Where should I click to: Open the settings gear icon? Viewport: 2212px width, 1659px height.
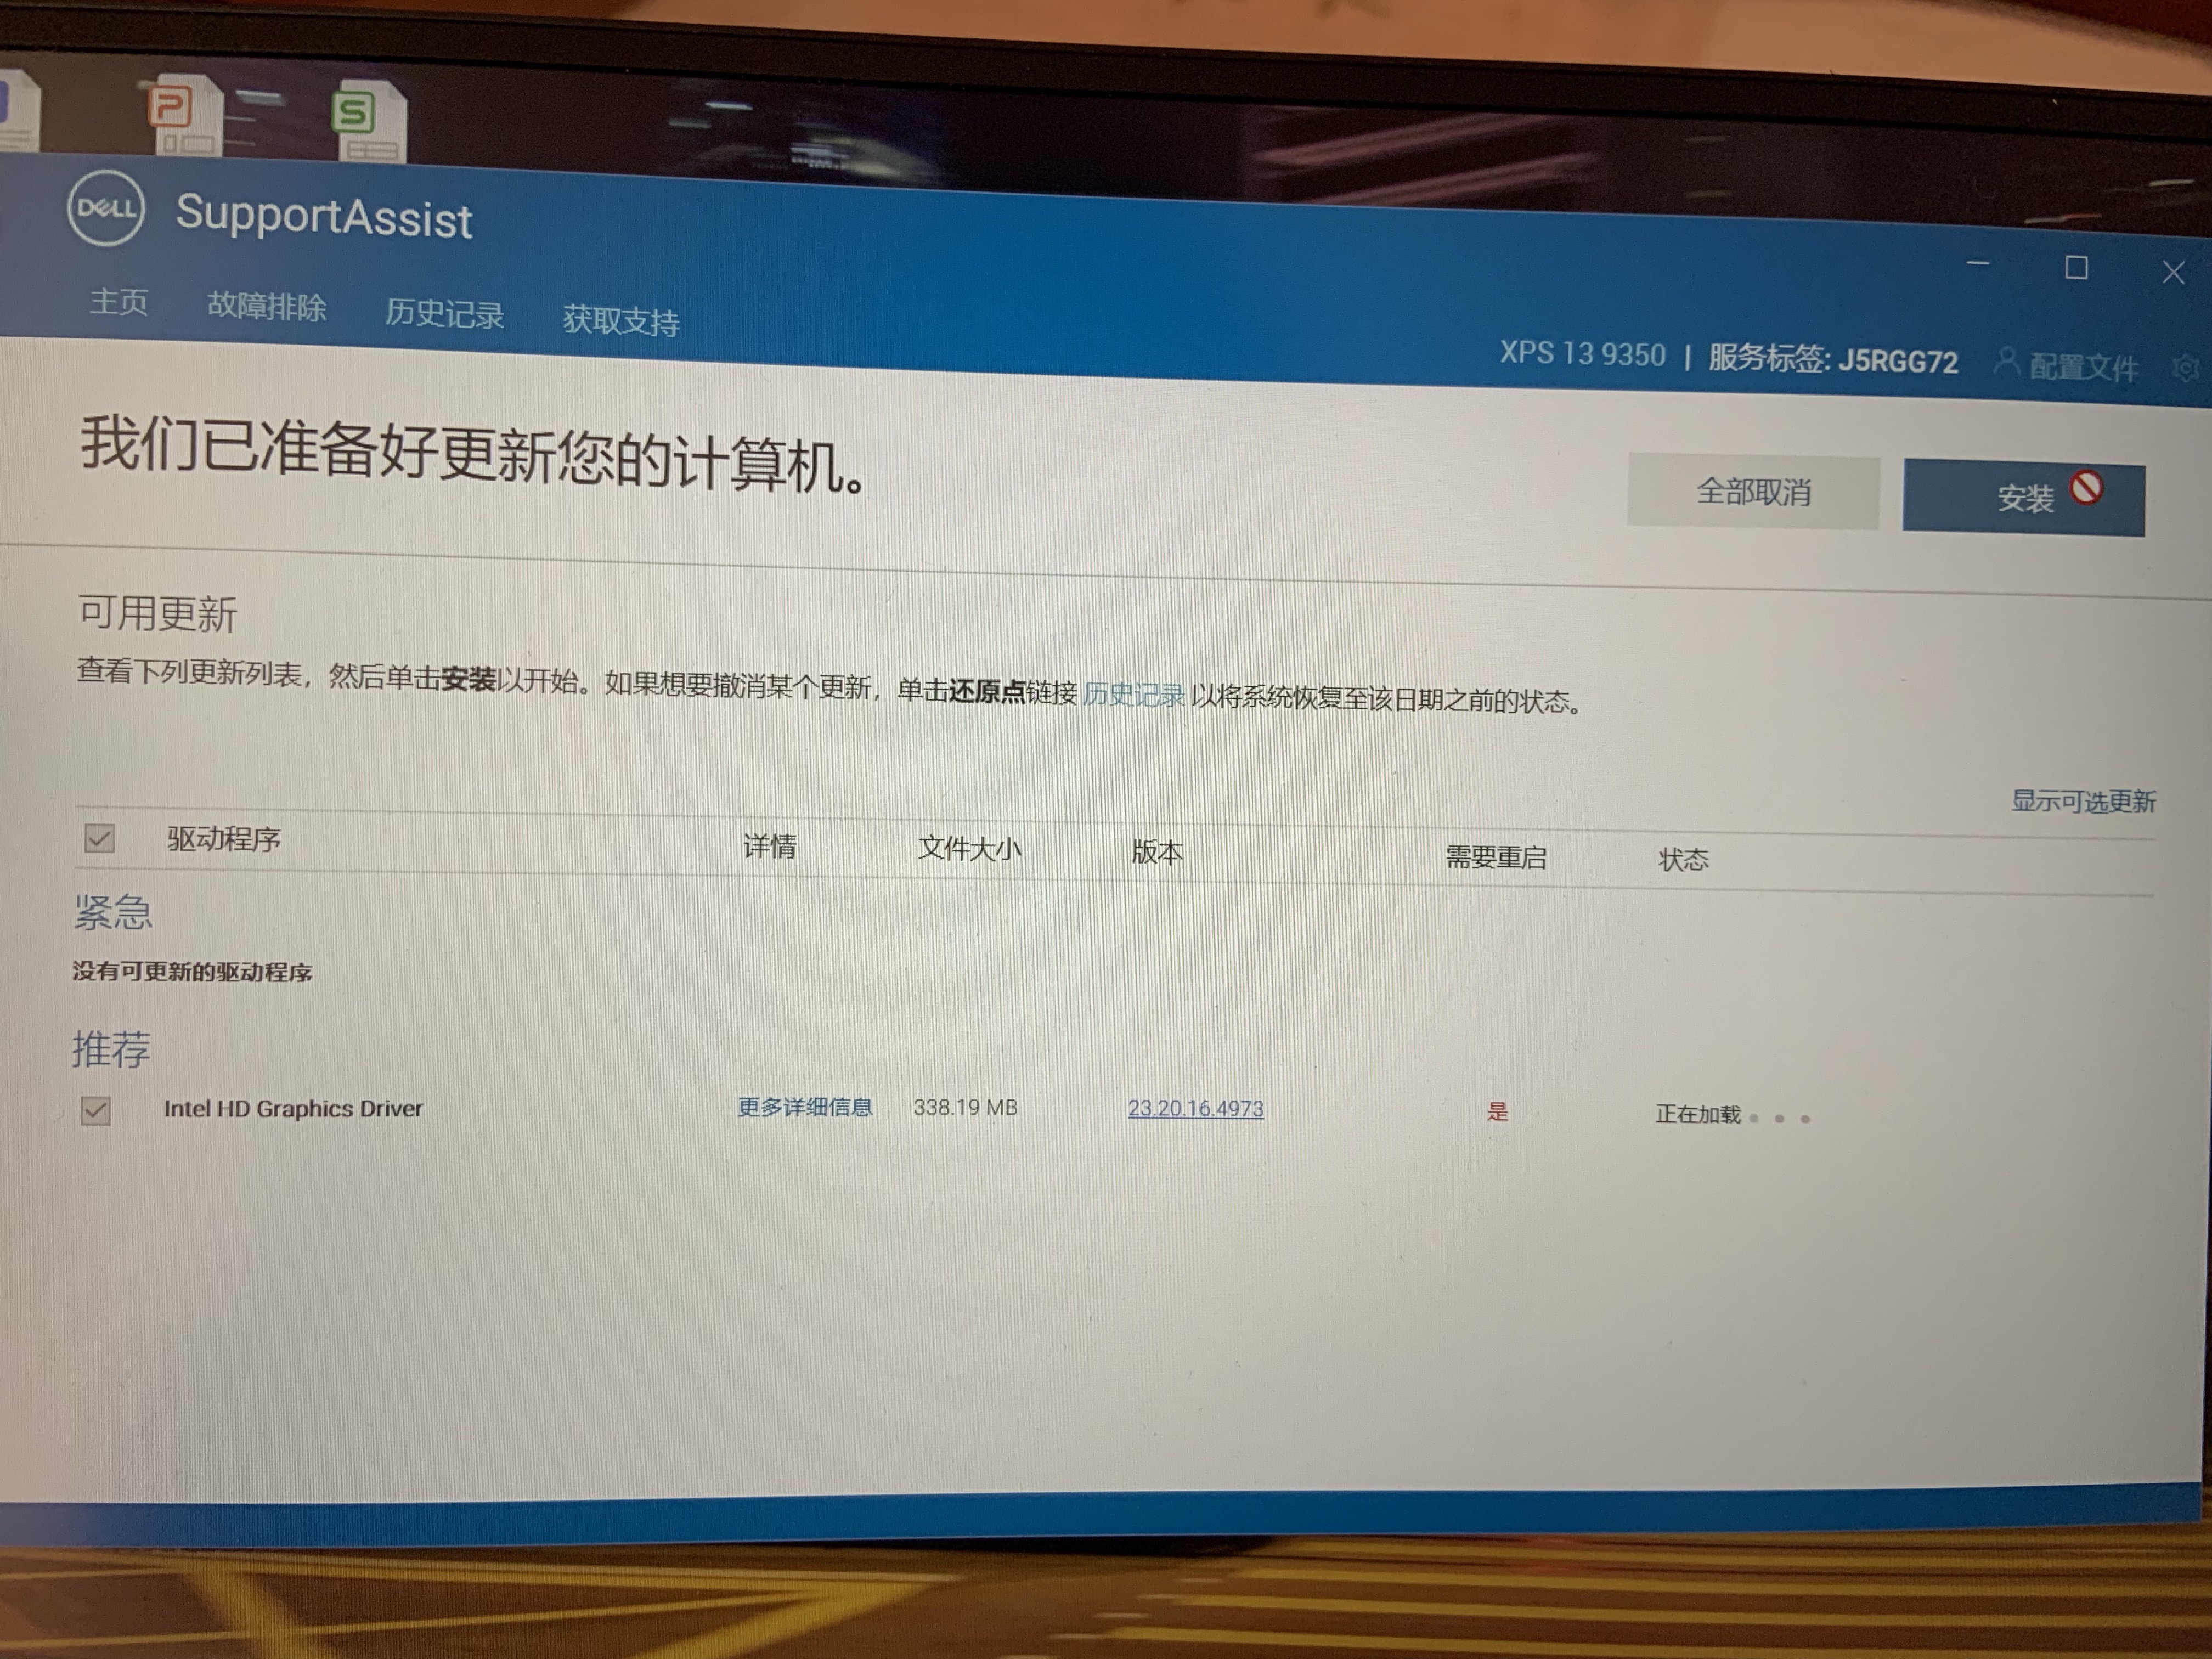(2186, 369)
